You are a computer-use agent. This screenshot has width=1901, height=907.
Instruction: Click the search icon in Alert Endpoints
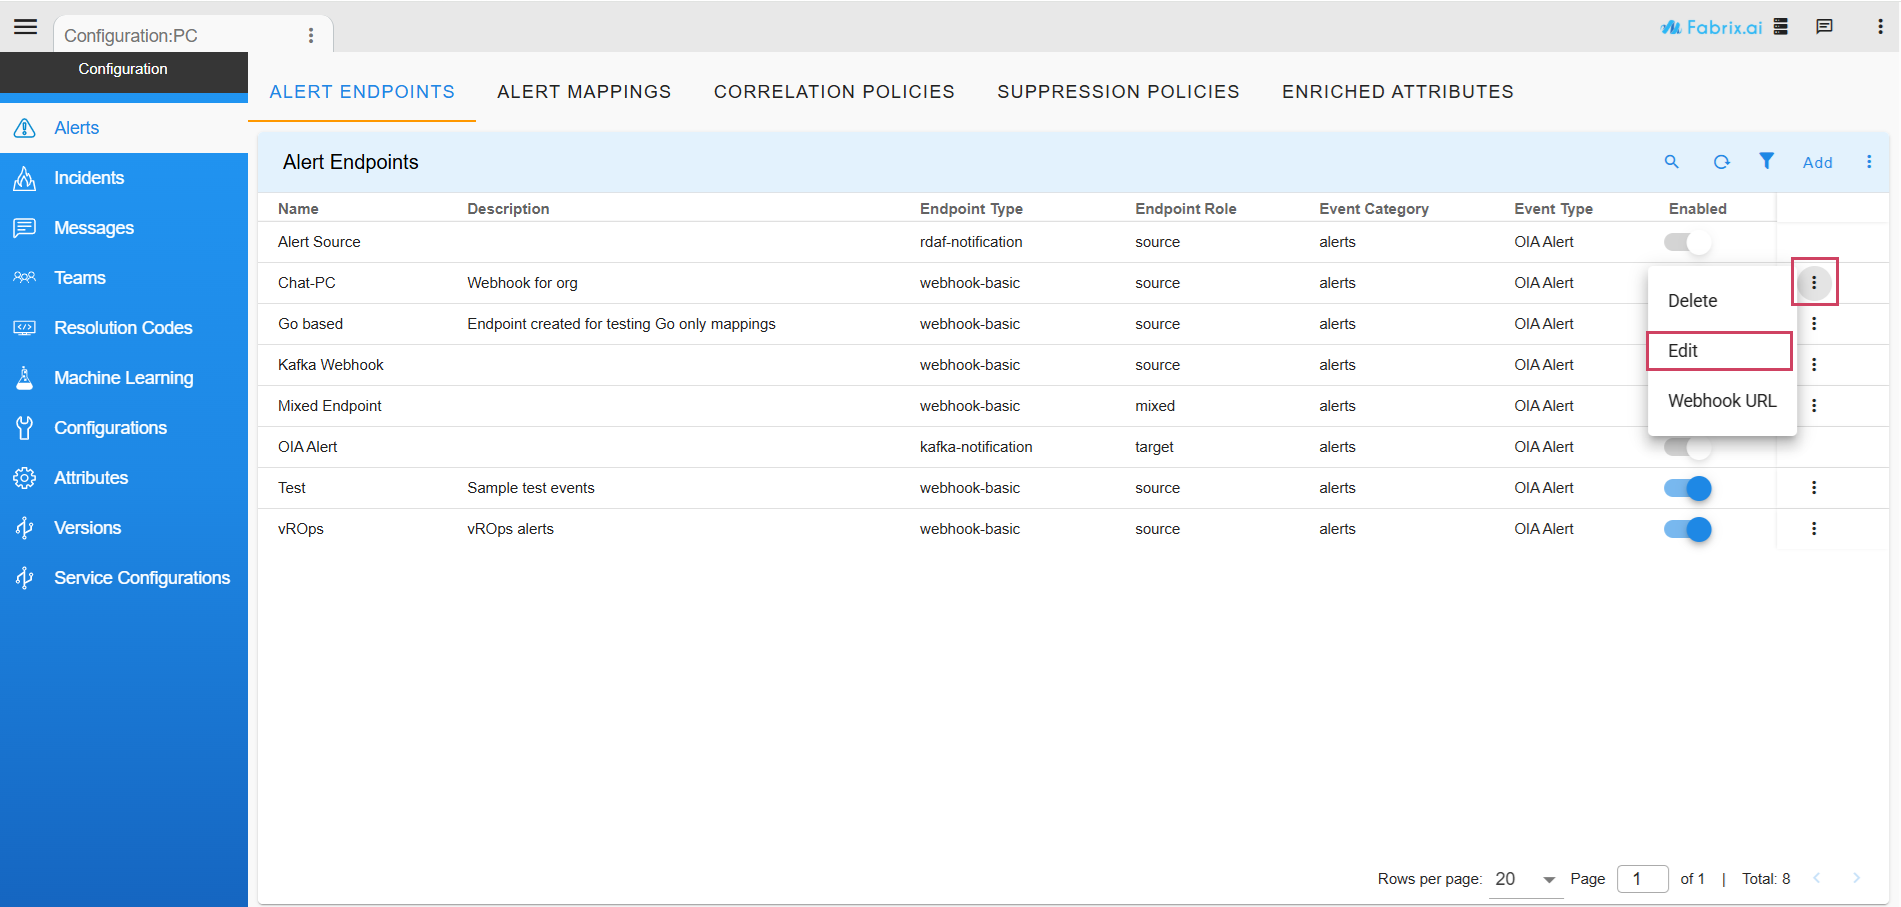(1671, 162)
